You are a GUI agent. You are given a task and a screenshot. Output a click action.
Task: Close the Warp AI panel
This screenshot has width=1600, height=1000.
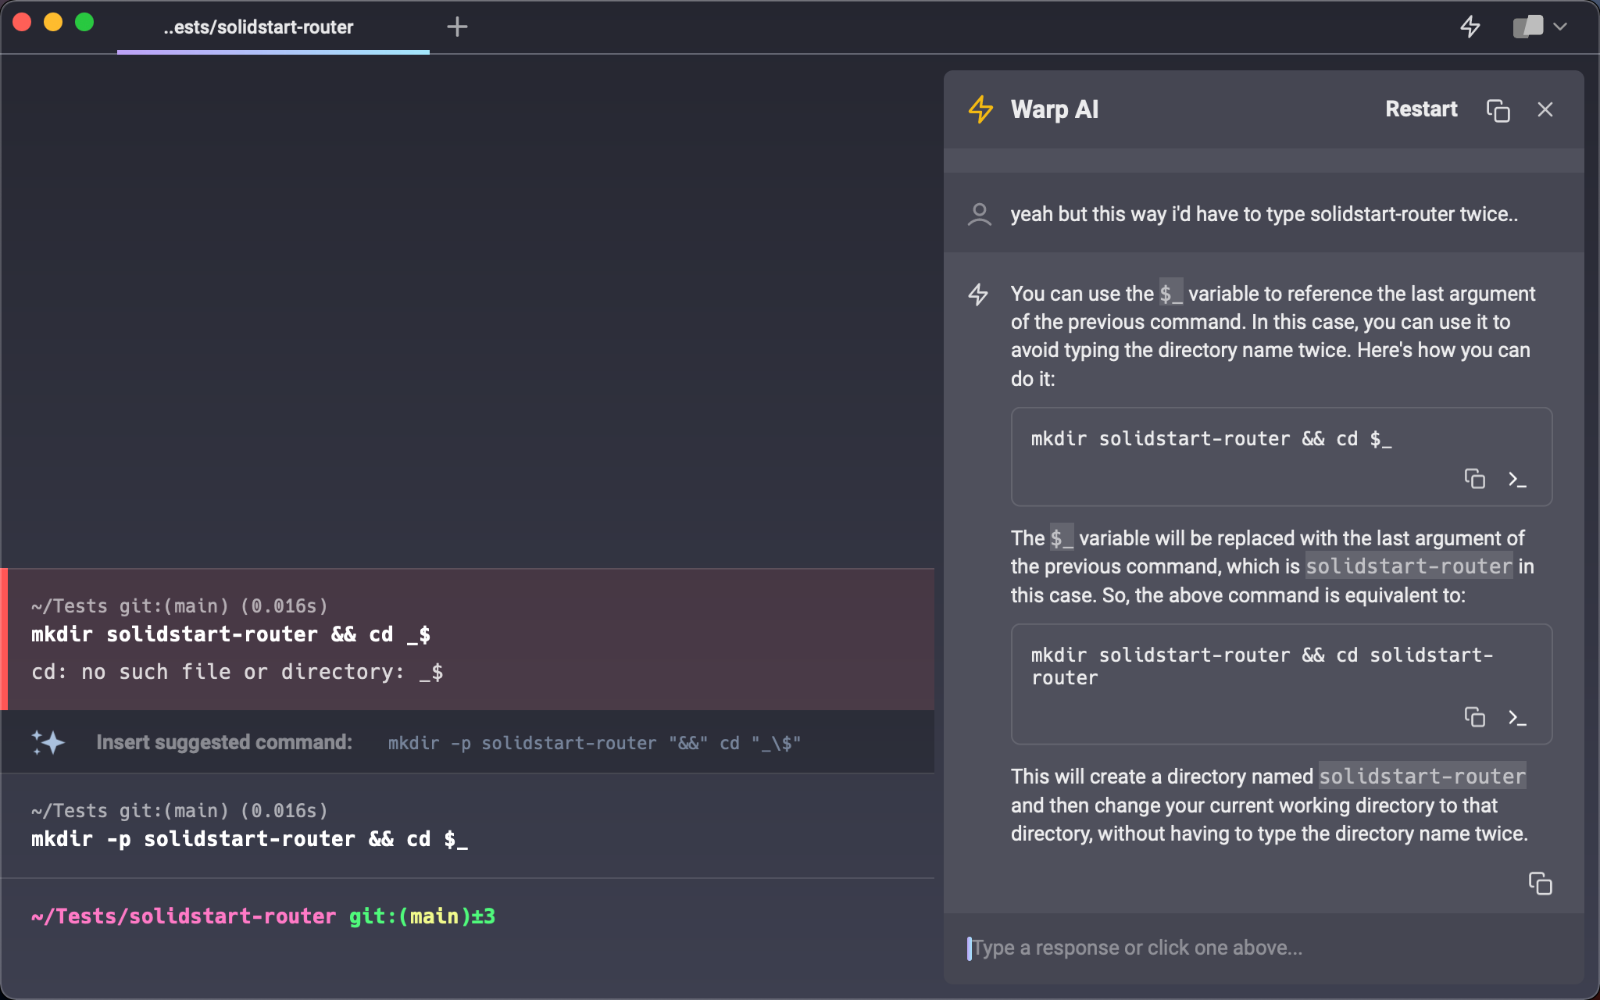pyautogui.click(x=1545, y=110)
